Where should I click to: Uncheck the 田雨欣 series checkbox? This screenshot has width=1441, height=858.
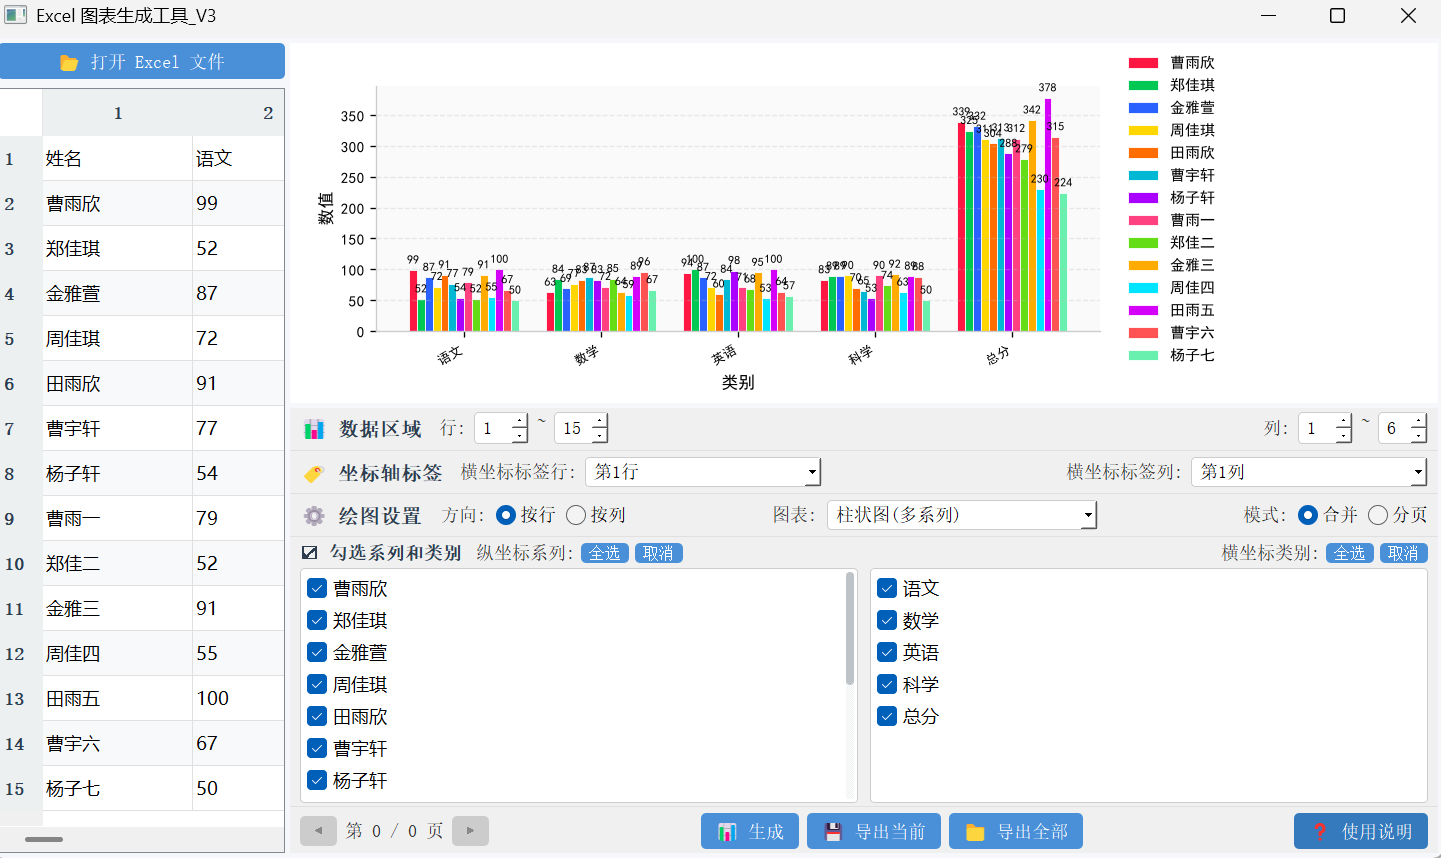317,717
